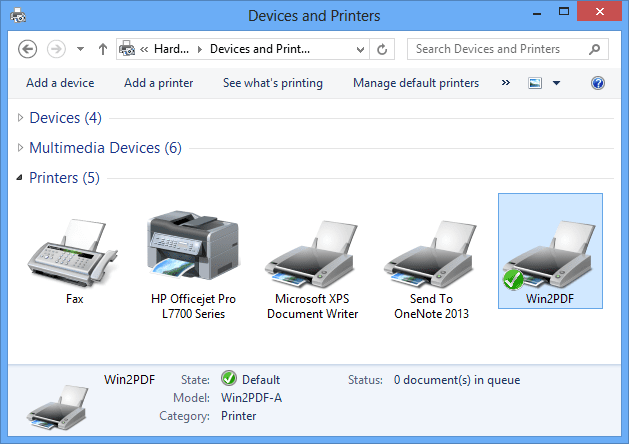Close the Devices and Printers window
Viewport: 629px width, 444px height.
click(600, 12)
